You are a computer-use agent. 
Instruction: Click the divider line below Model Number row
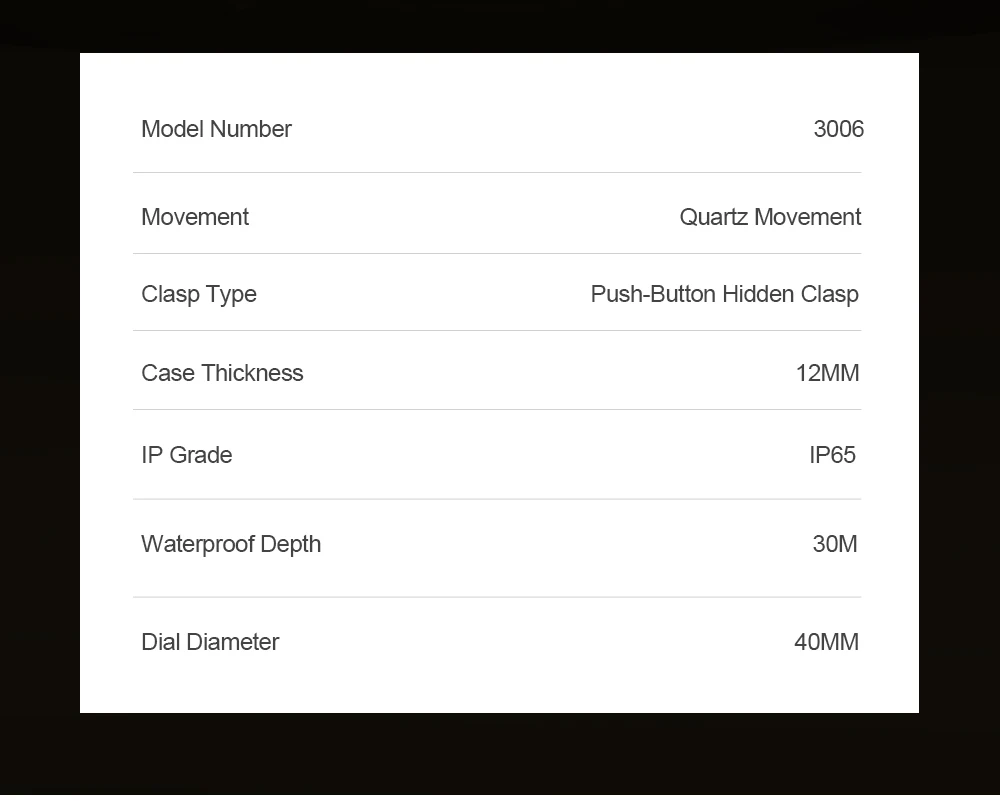(x=497, y=172)
